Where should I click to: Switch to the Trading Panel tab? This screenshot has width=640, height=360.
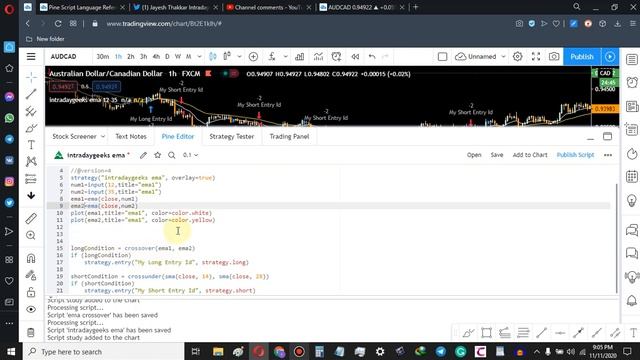289,136
